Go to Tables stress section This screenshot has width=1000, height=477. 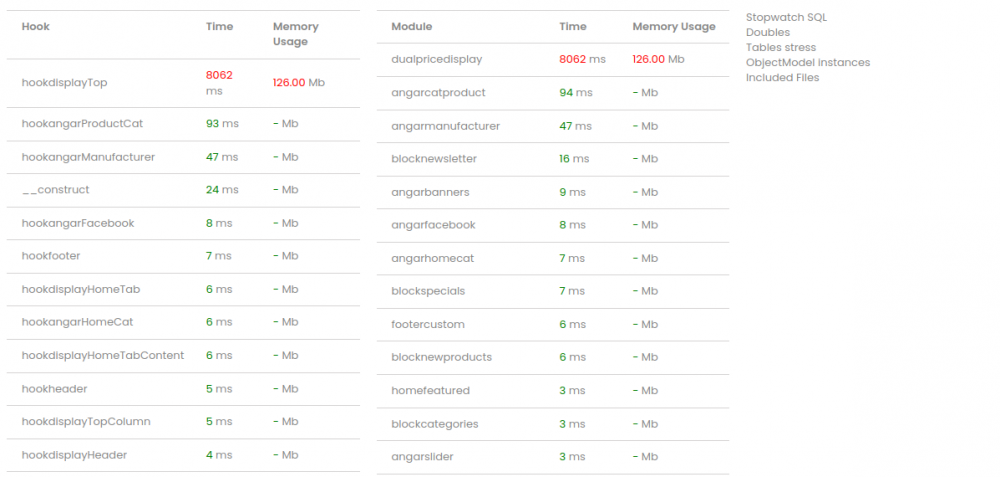click(781, 47)
